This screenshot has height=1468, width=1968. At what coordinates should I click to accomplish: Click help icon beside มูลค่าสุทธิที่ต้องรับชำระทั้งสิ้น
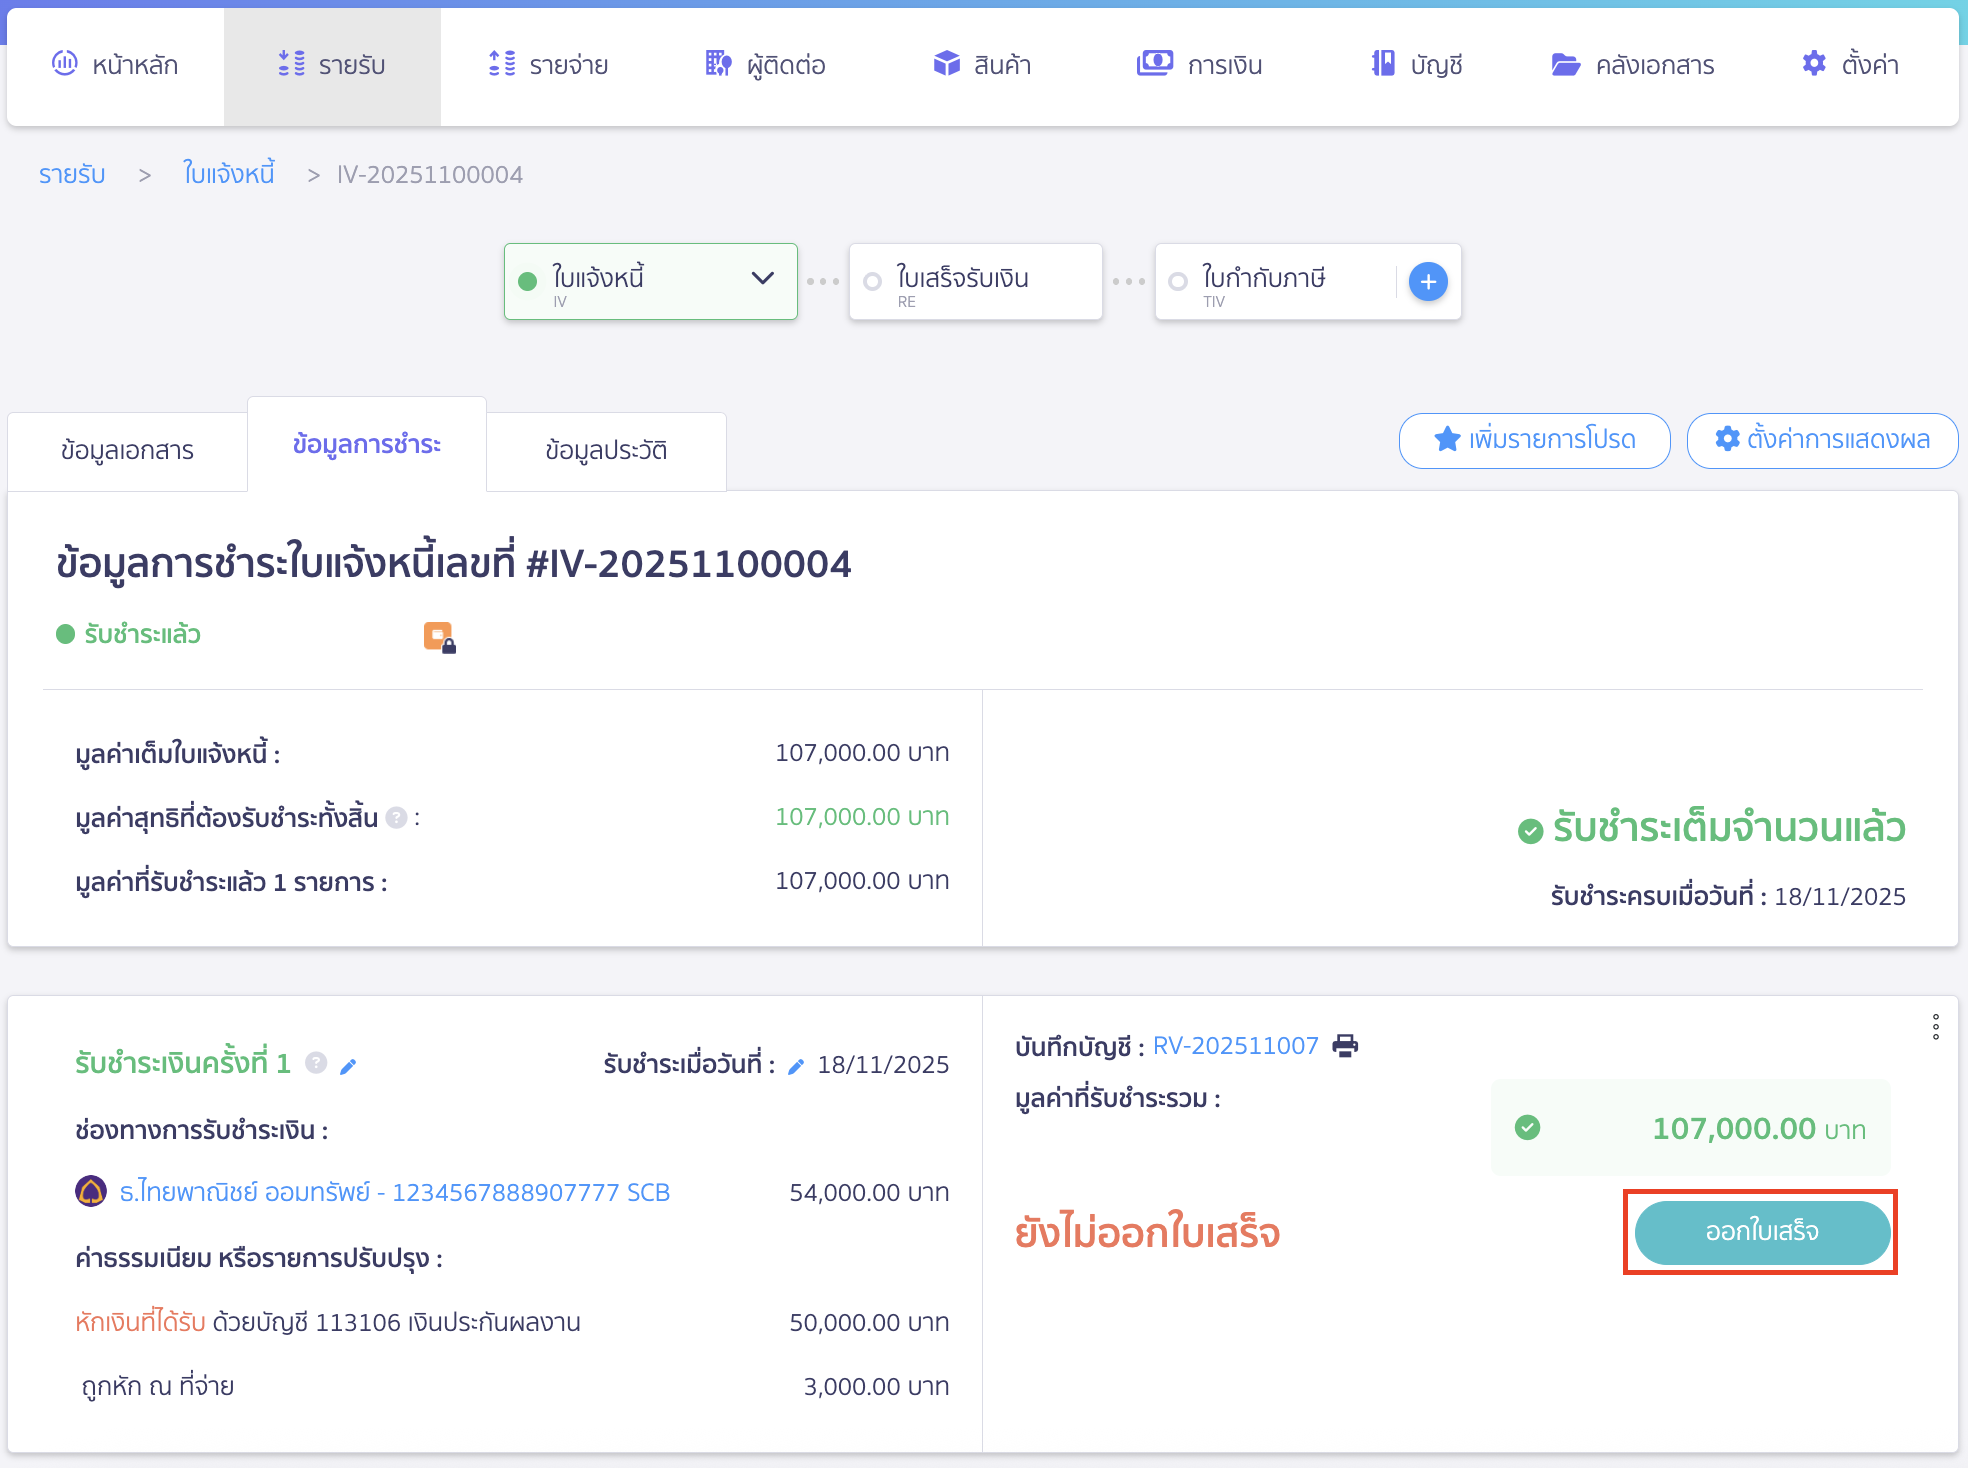[396, 818]
